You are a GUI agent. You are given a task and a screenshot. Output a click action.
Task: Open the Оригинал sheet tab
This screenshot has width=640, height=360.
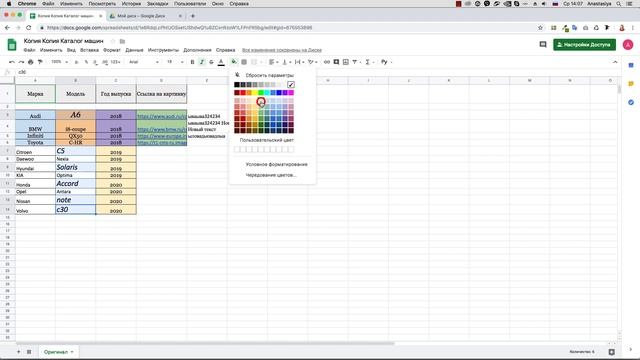pos(58,352)
